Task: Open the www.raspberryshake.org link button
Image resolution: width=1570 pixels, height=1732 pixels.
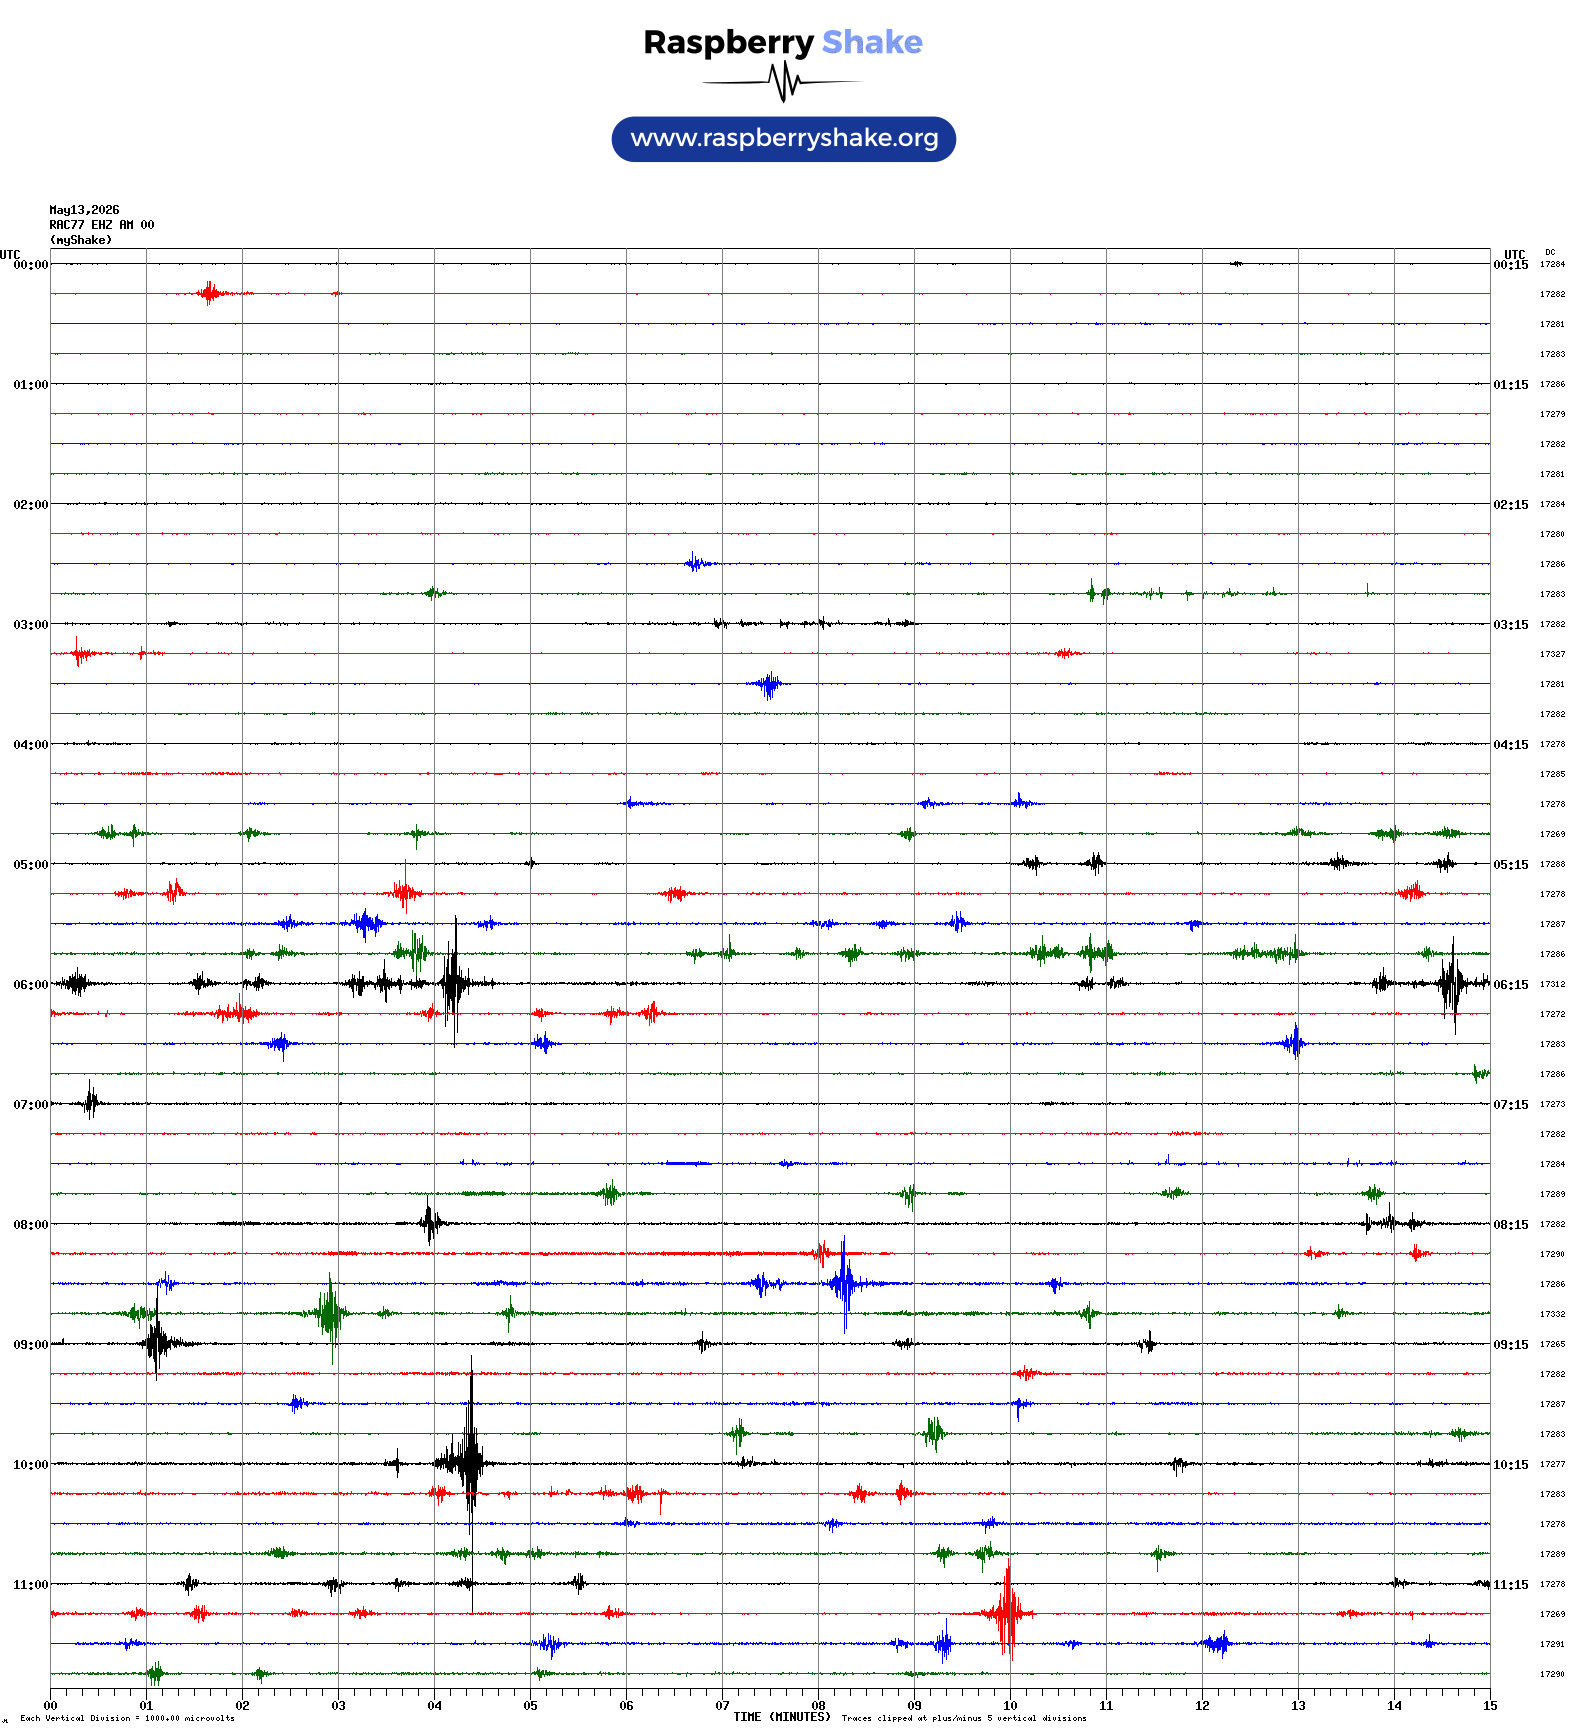Action: pos(784,139)
